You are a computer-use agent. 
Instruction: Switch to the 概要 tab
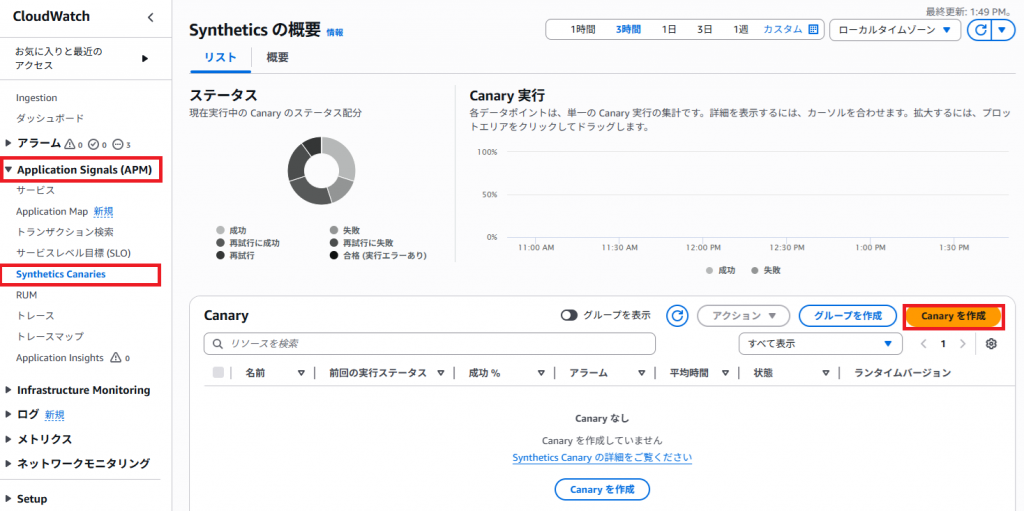click(277, 58)
